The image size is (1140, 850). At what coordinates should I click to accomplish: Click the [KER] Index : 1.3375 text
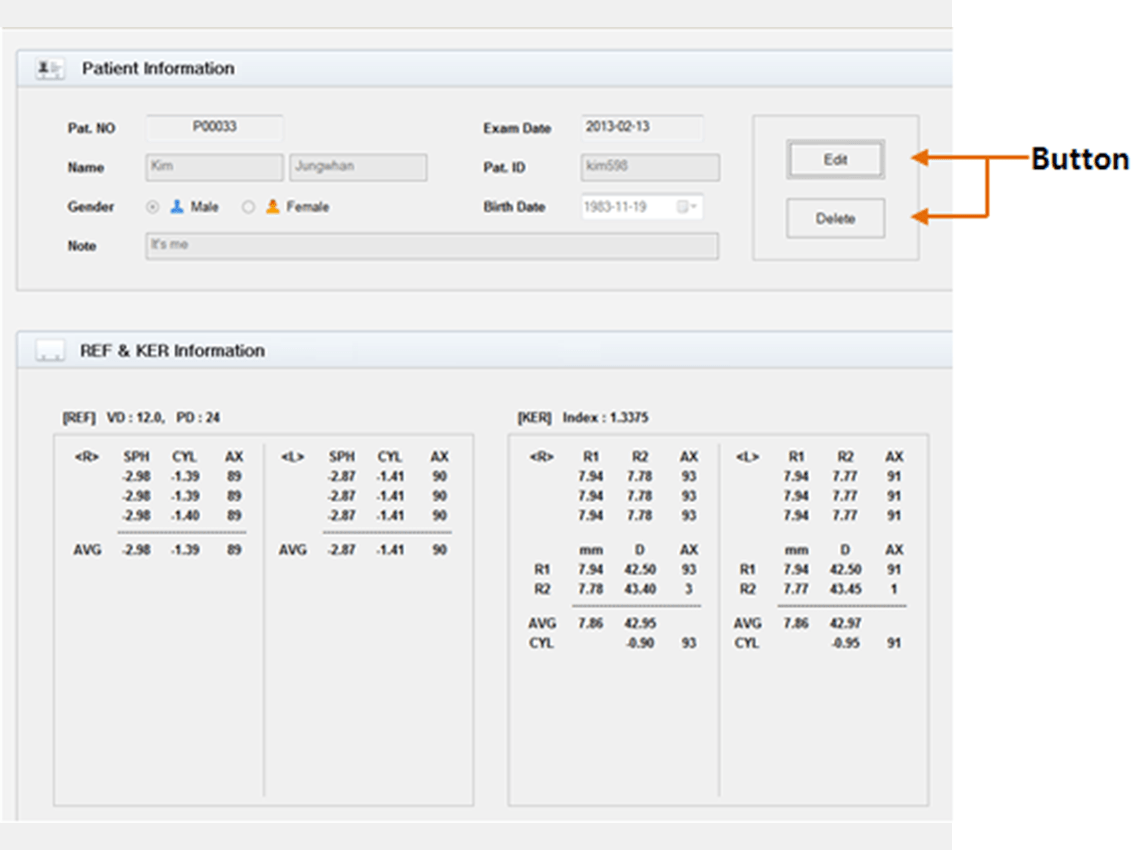coord(583,417)
